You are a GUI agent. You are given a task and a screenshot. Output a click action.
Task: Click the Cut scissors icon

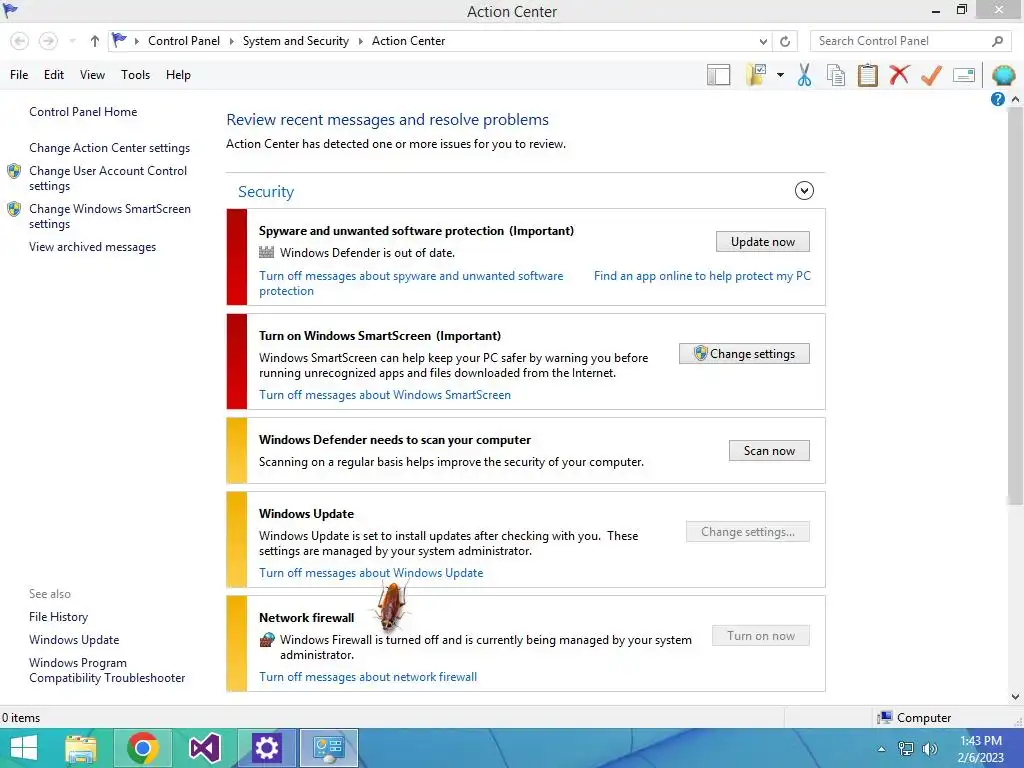805,75
